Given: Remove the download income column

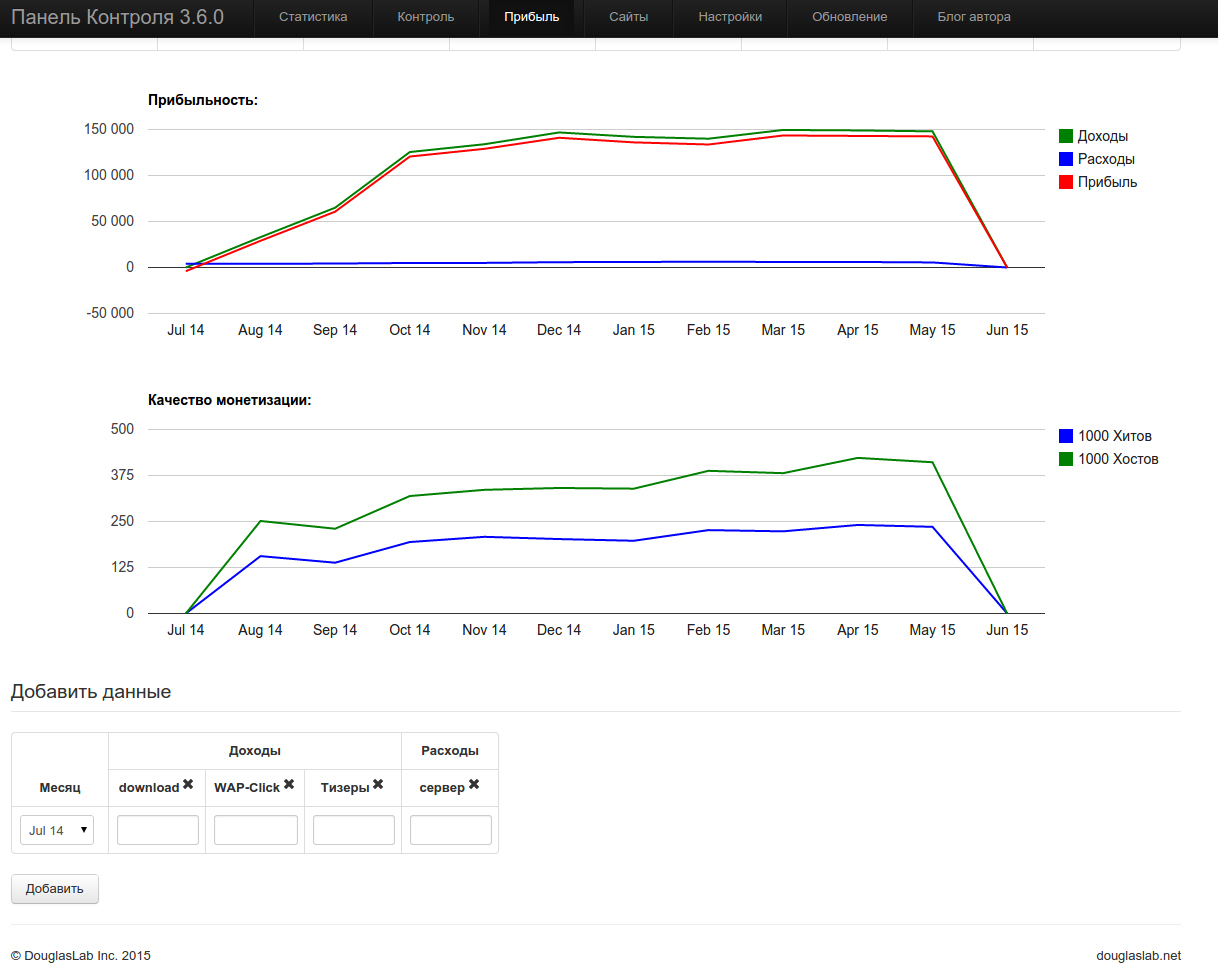Looking at the screenshot, I should click(x=187, y=785).
